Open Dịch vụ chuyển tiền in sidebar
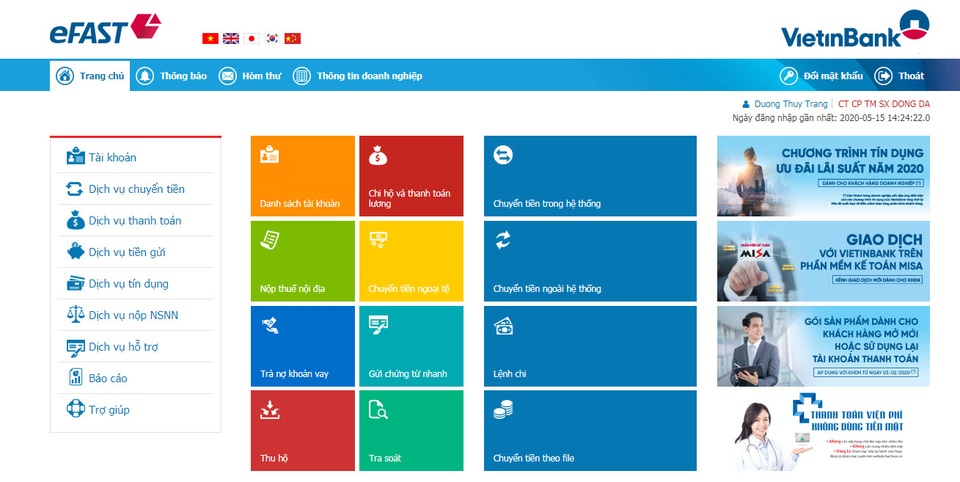 (x=136, y=189)
